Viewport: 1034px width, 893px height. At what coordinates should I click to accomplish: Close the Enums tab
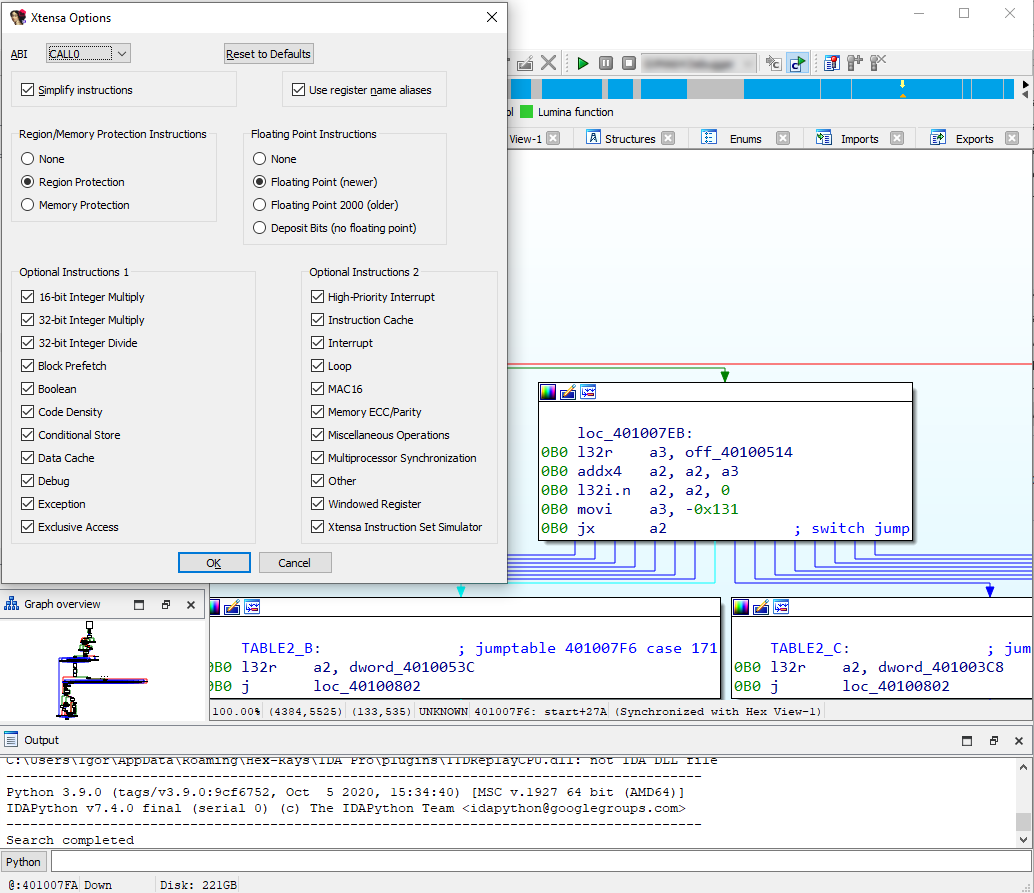pos(783,139)
